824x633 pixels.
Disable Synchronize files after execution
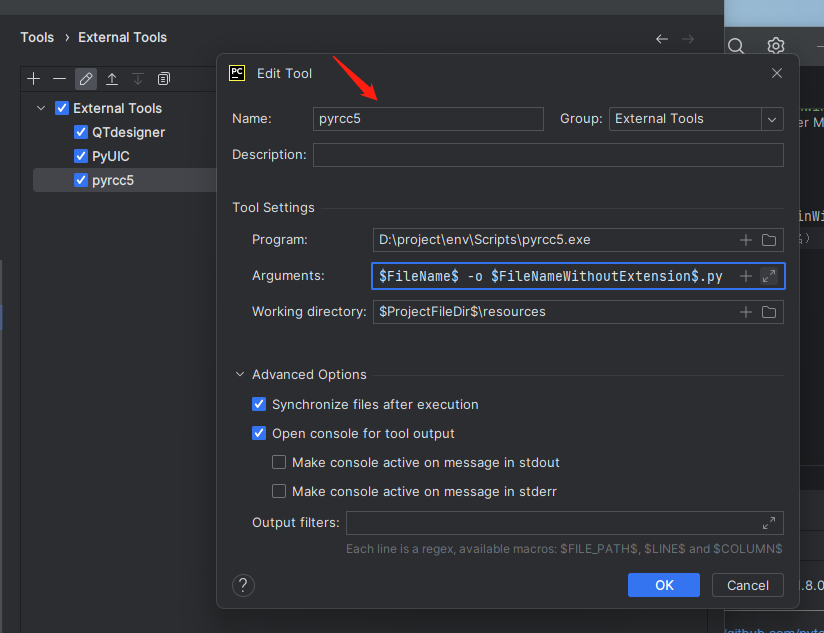tap(260, 405)
